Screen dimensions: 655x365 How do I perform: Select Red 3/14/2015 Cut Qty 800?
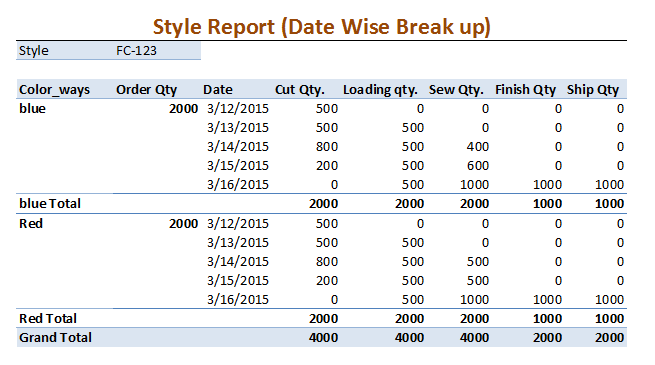point(327,261)
